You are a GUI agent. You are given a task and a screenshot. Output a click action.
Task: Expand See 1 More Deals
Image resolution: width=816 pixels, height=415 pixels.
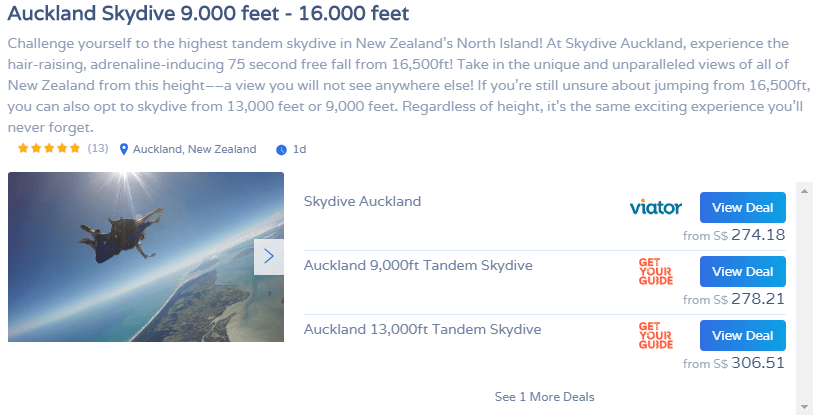pyautogui.click(x=544, y=397)
